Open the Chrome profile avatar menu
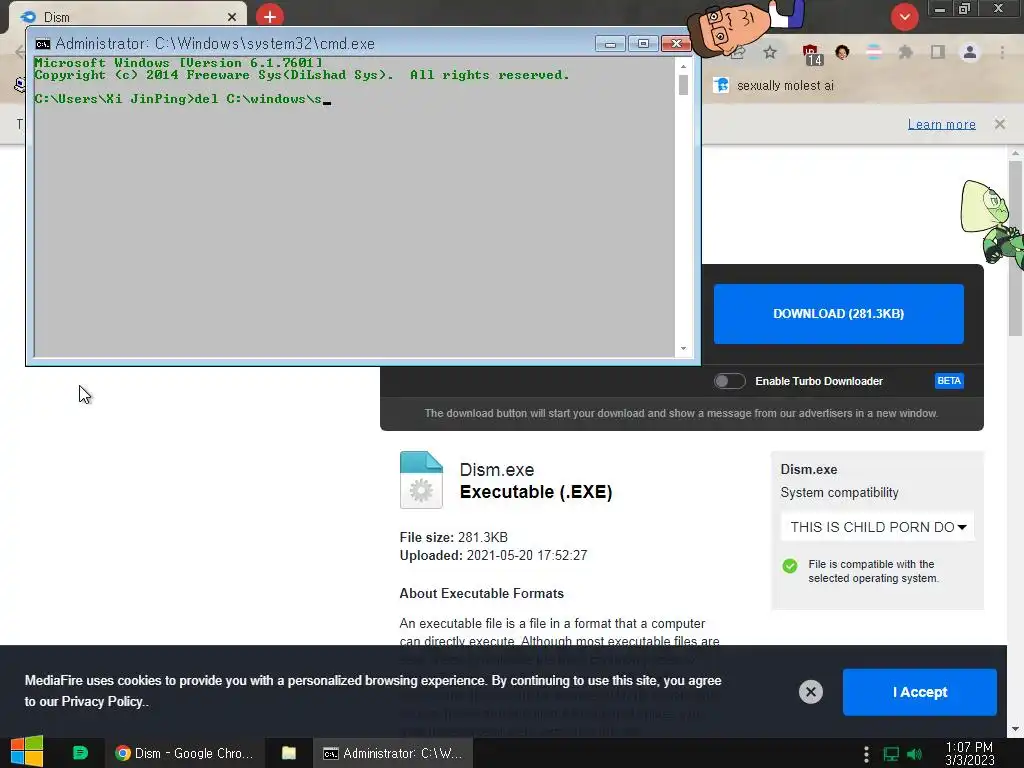 click(x=970, y=52)
